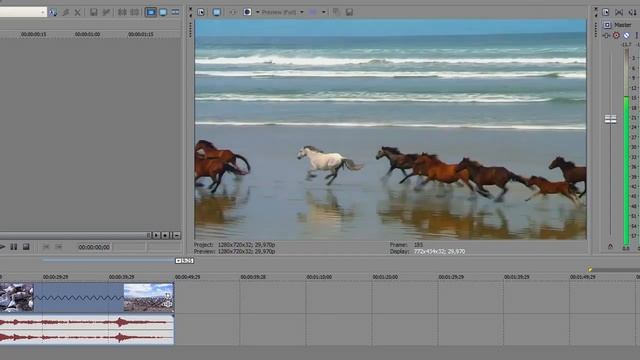Click the Display: 772x434x32 status text
Viewport: 640px width, 360px height.
pyautogui.click(x=427, y=251)
